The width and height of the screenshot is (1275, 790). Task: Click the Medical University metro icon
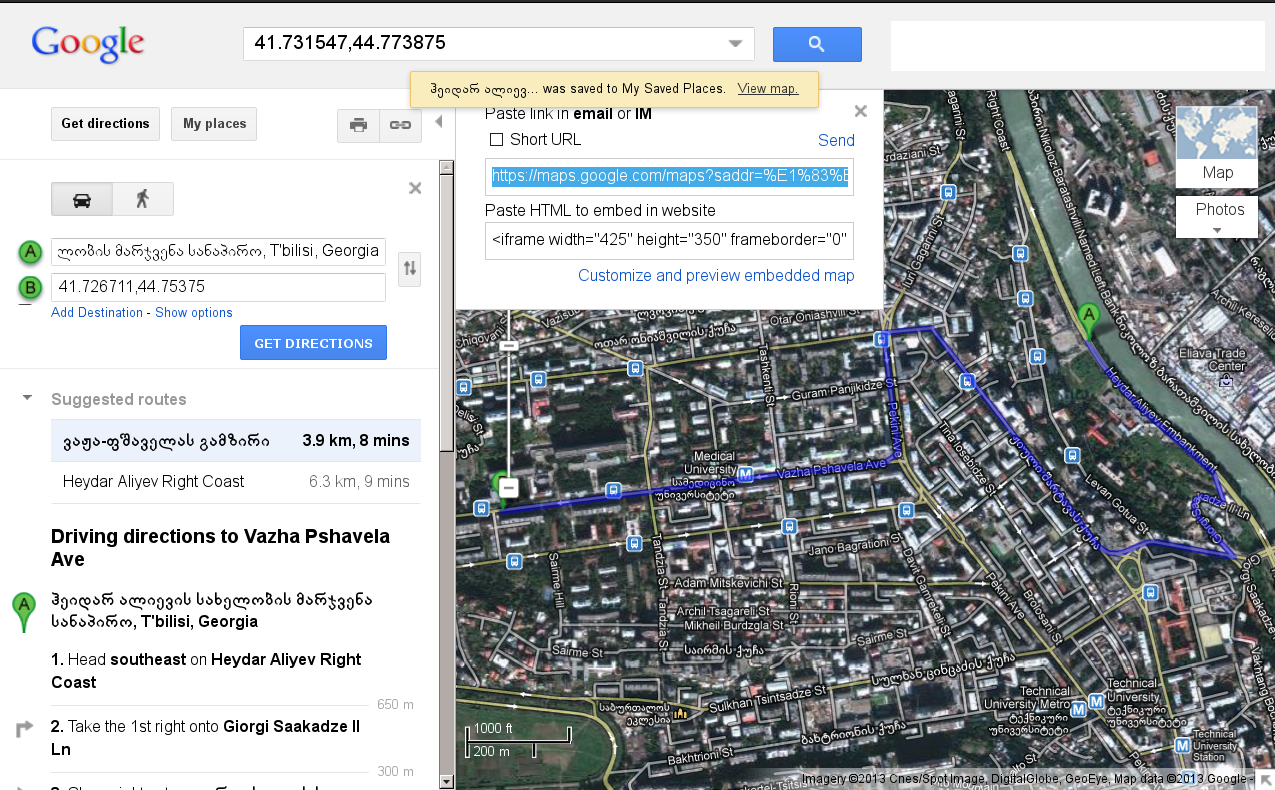click(x=746, y=473)
